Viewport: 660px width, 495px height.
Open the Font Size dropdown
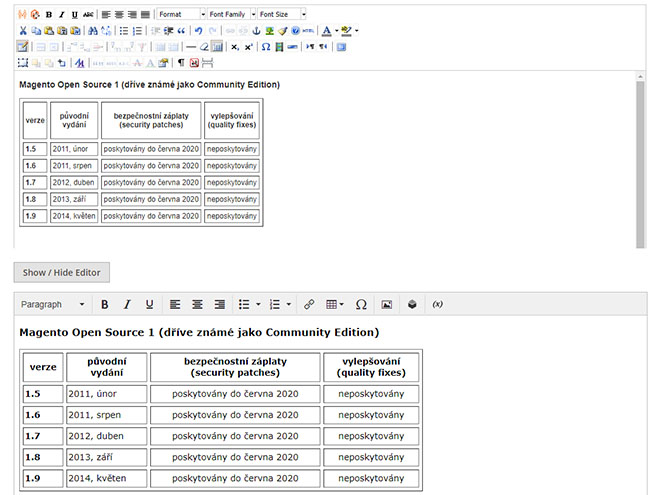tap(282, 14)
